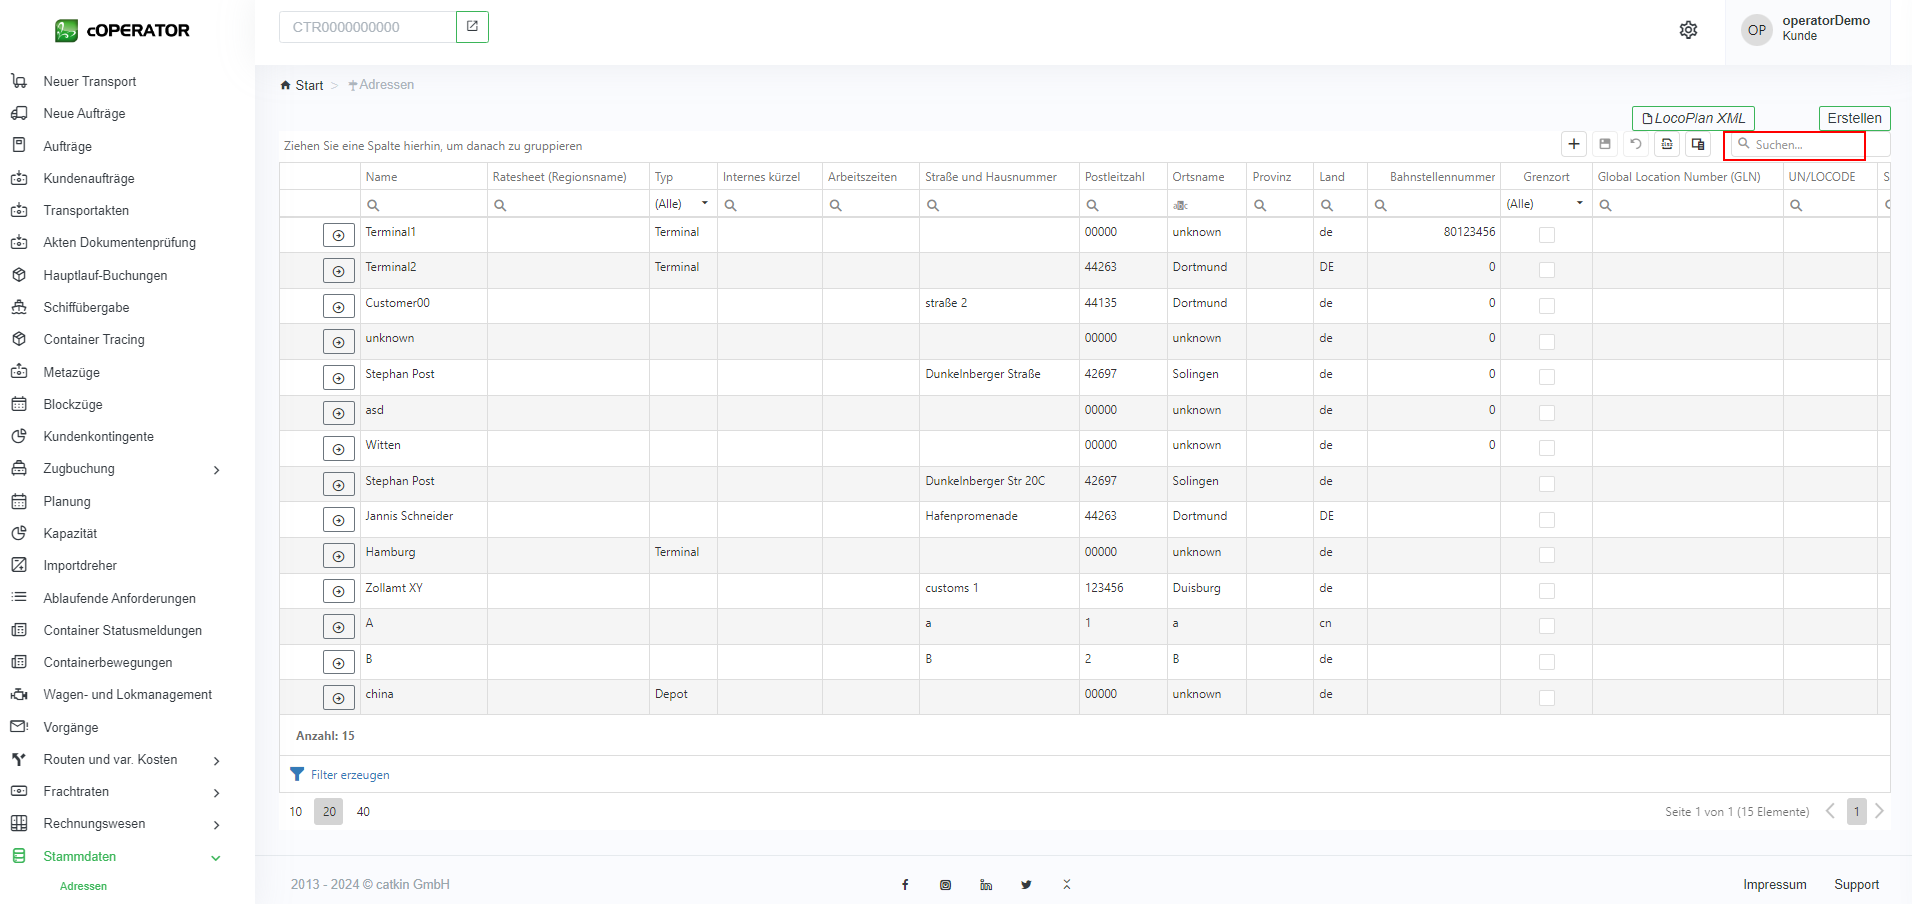Toggle the Grenzort checkbox for Terminal1

[x=1546, y=235]
